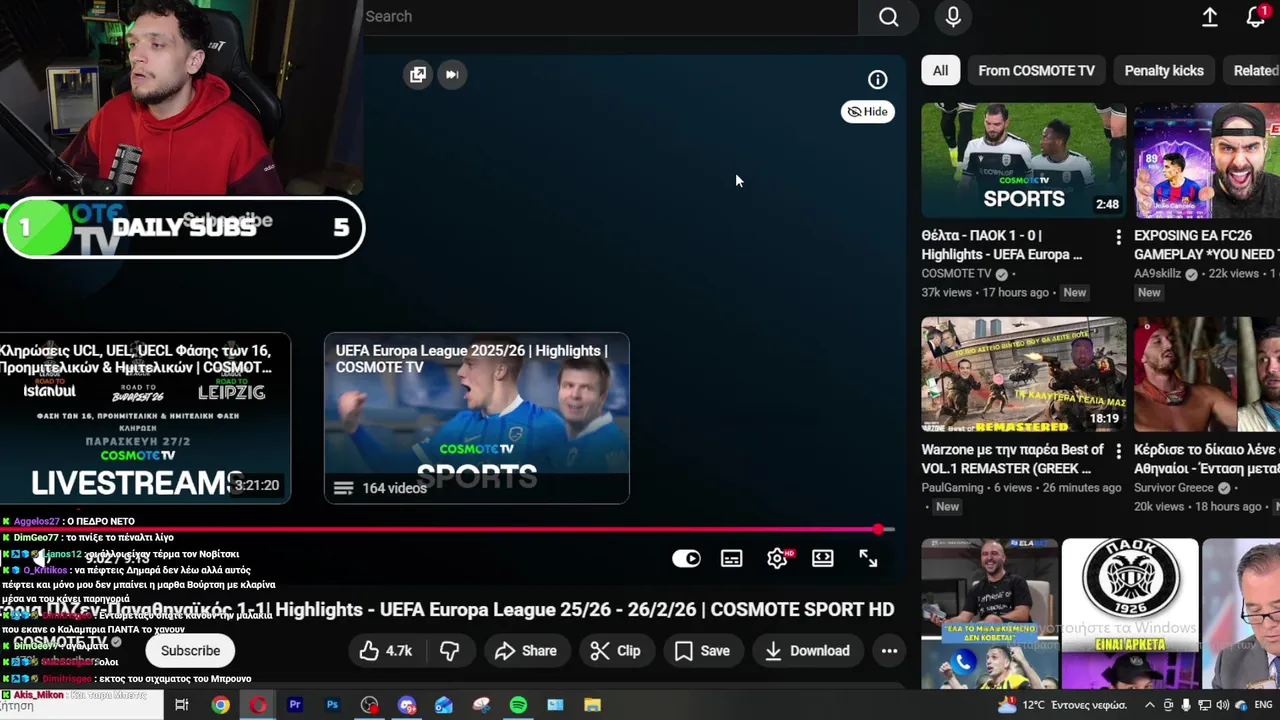Screen dimensions: 1280x720
Task: Toggle subtitles/captions in player
Action: pyautogui.click(x=732, y=559)
